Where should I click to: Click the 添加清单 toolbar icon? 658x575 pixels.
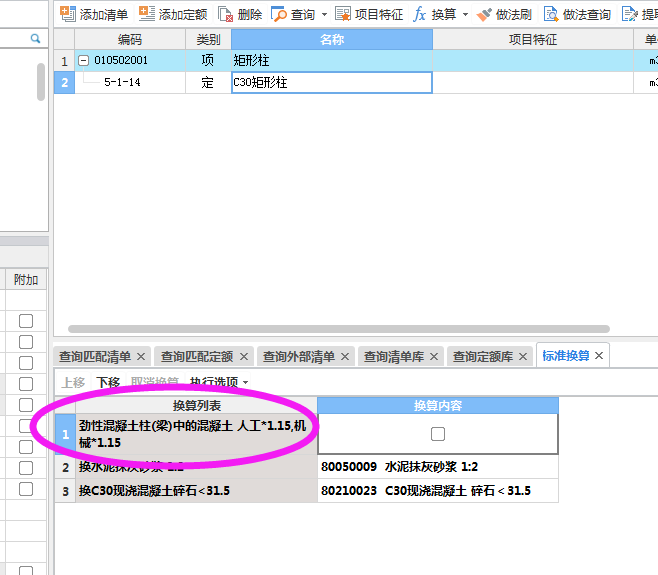pos(68,14)
